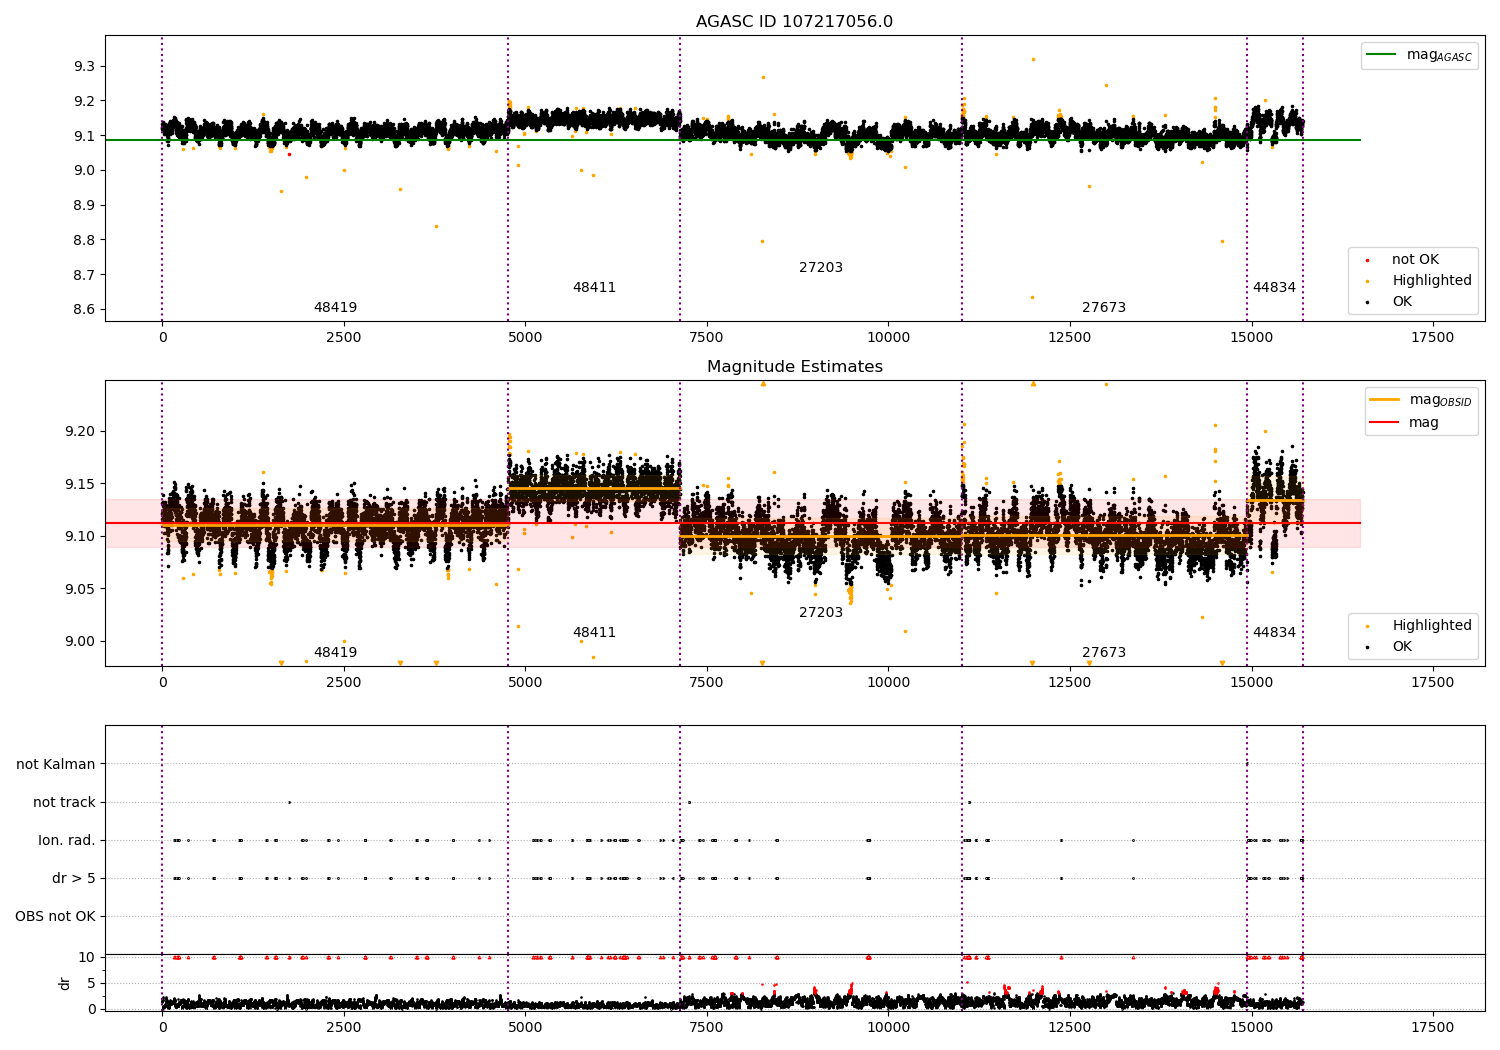
Task: Click y-axis tick 8.8 in top plot
Action: 84,240
